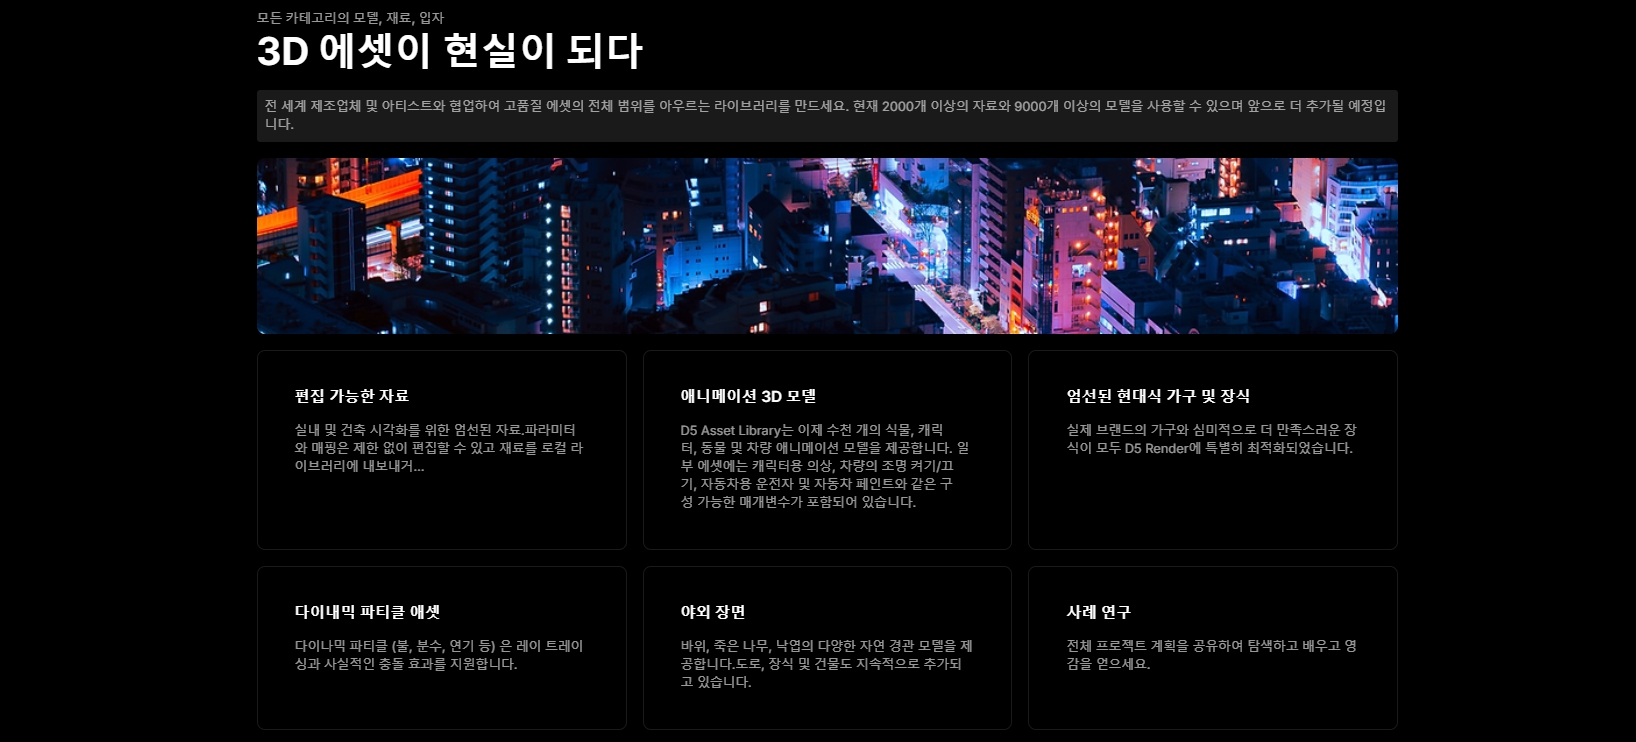The width and height of the screenshot is (1636, 742).
Task: Click the subtitle "모든 카테고리의 모델, 재료, 입자"
Action: (x=350, y=18)
